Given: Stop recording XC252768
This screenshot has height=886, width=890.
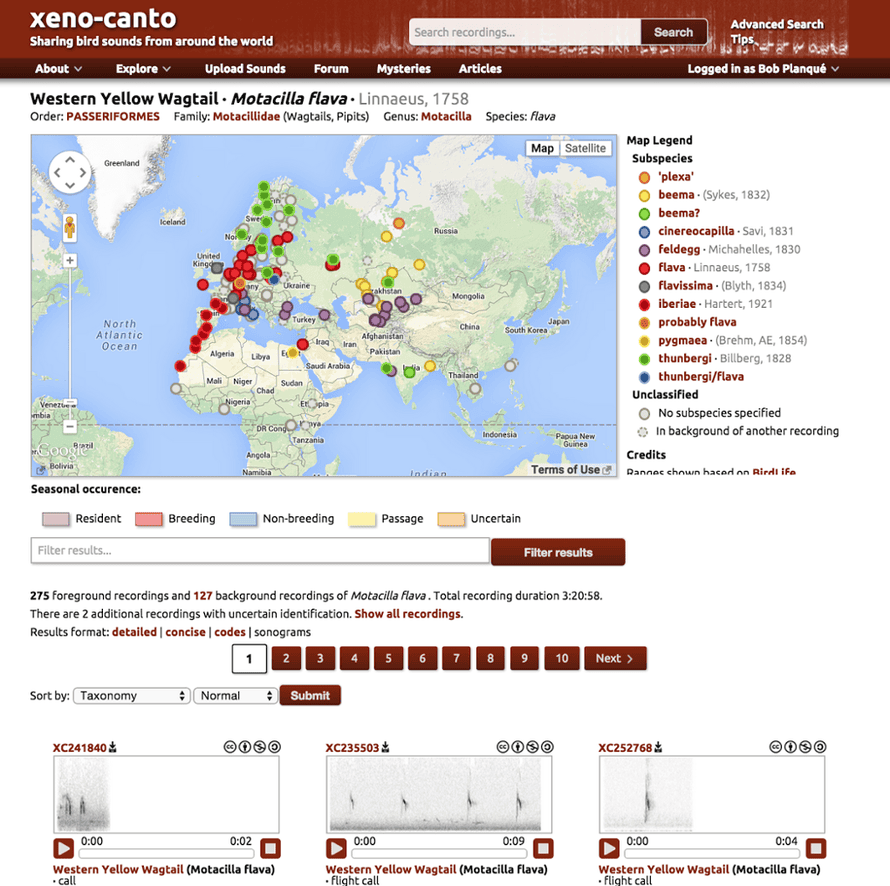Looking at the screenshot, I should pos(816,849).
